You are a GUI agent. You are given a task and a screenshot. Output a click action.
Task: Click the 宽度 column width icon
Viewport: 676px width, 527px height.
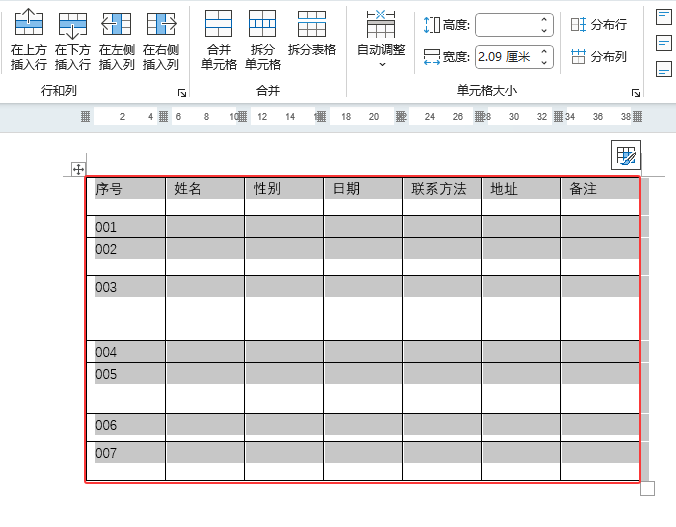pos(432,57)
